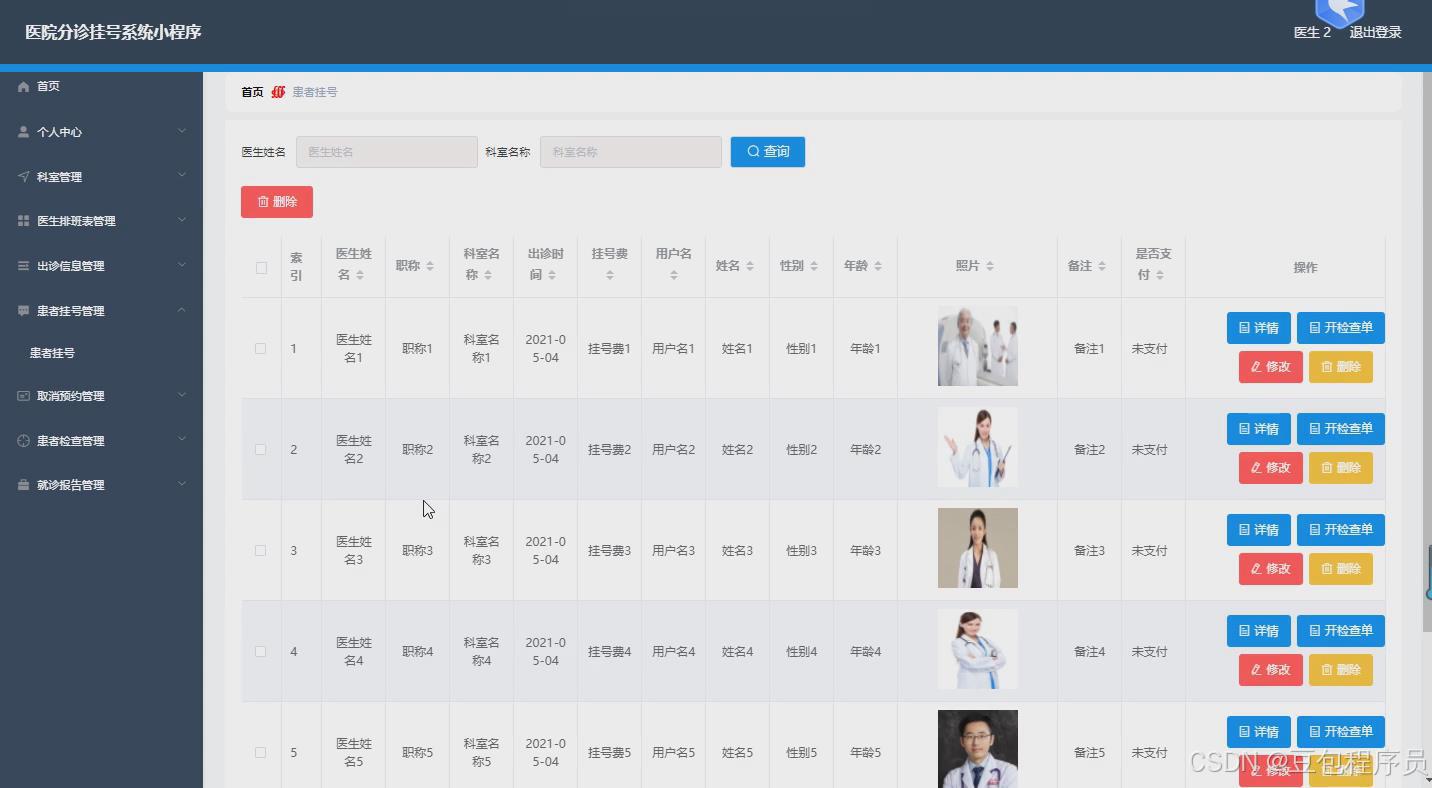
Task: Click the 医生排班表管理 grid icon
Action: pos(24,221)
